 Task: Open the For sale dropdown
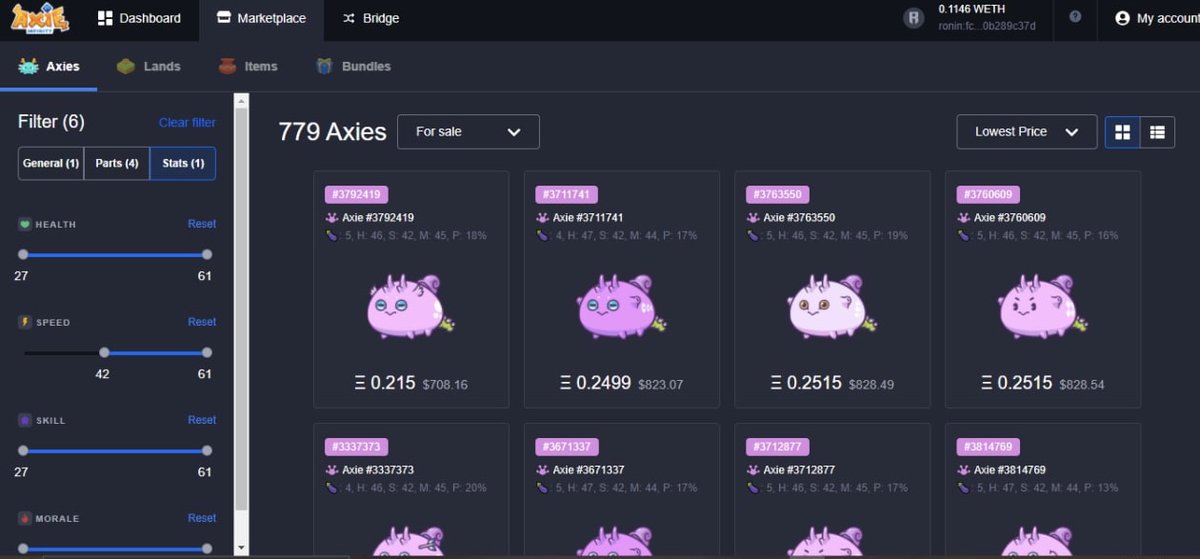(x=468, y=132)
